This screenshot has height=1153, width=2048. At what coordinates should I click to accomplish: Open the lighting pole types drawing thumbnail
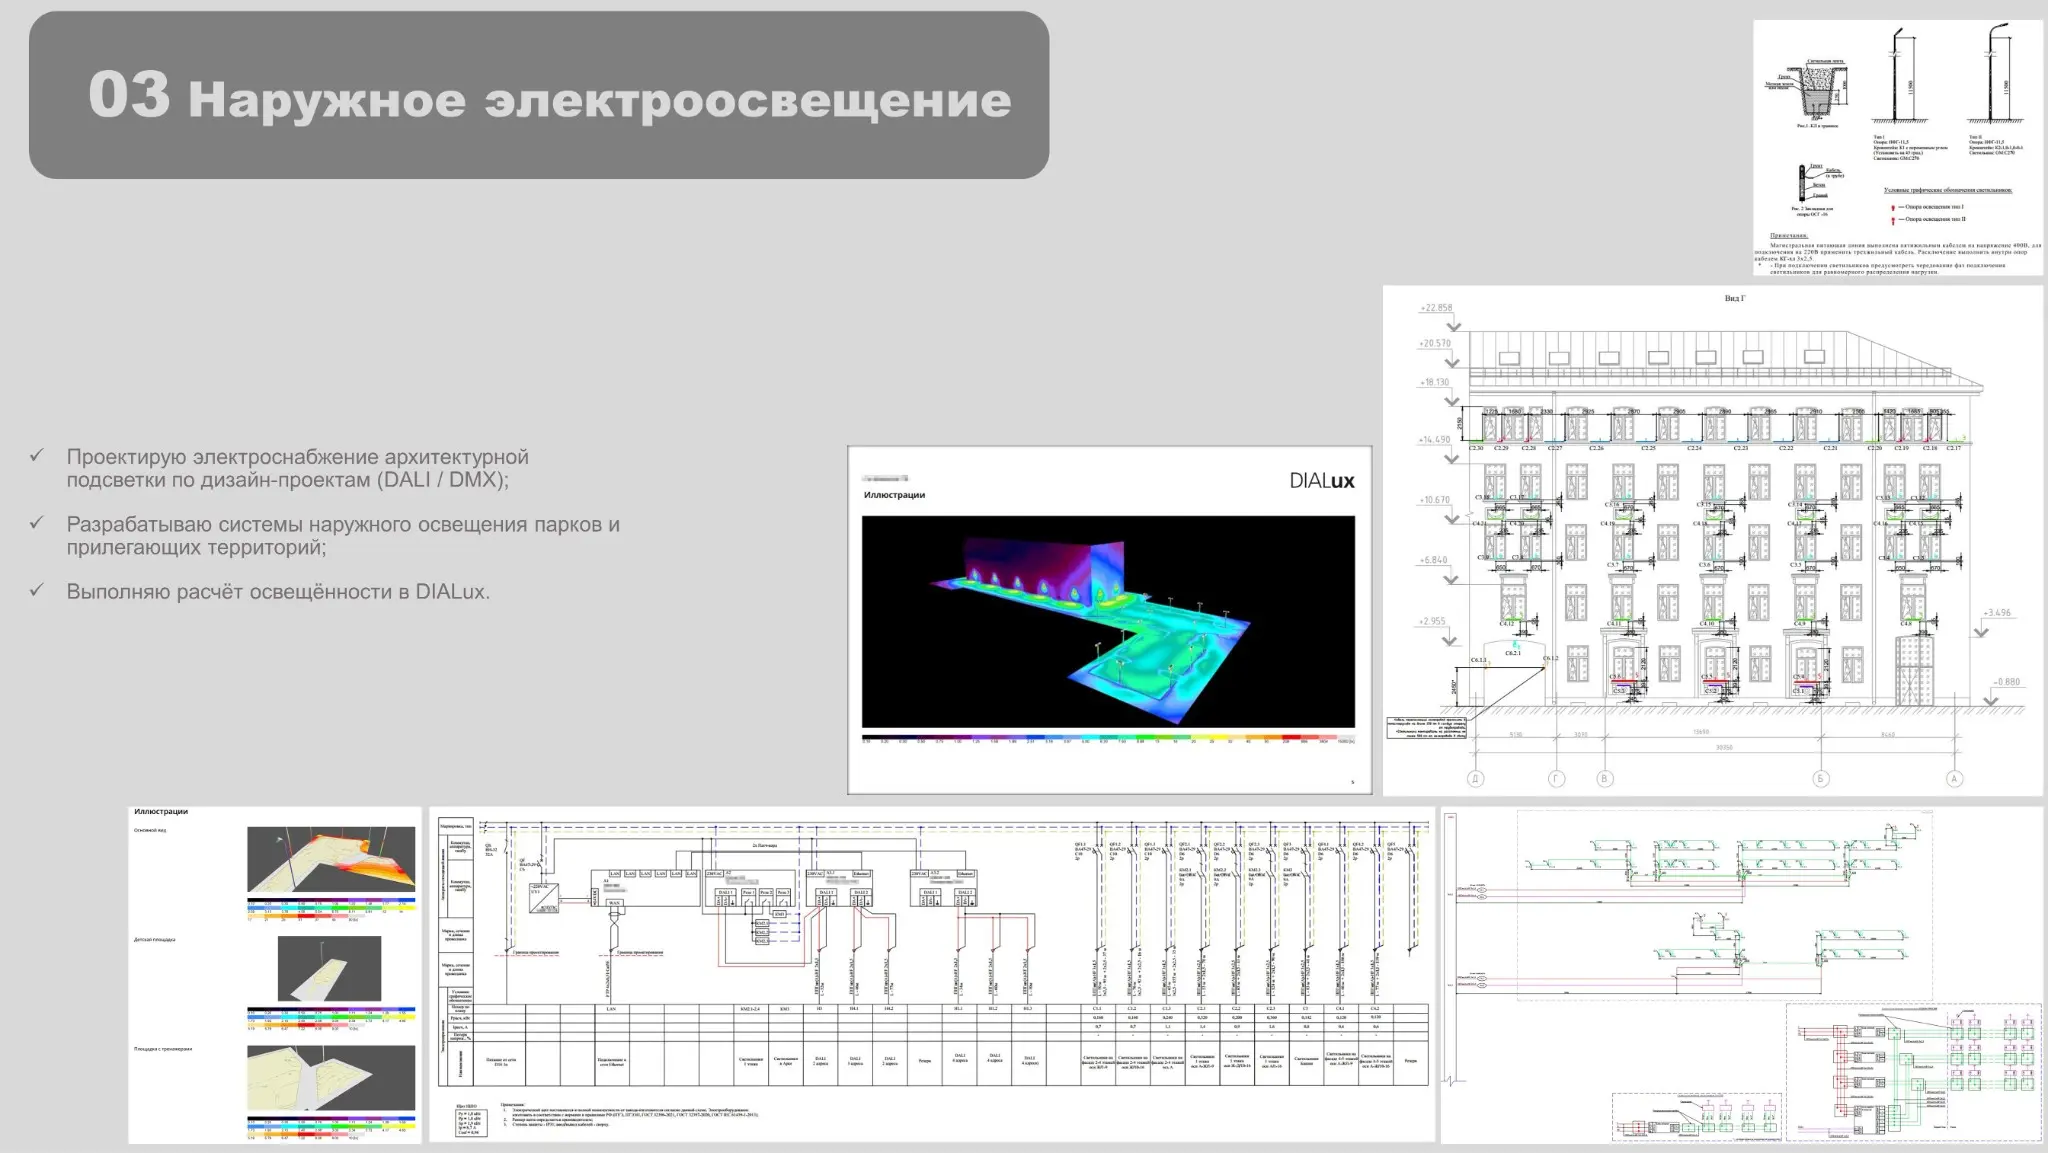1897,148
